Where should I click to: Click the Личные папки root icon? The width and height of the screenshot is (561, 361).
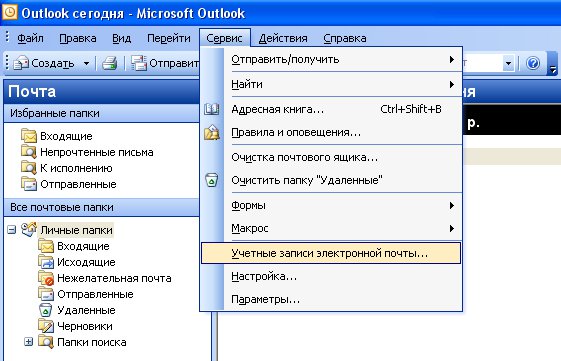29,229
